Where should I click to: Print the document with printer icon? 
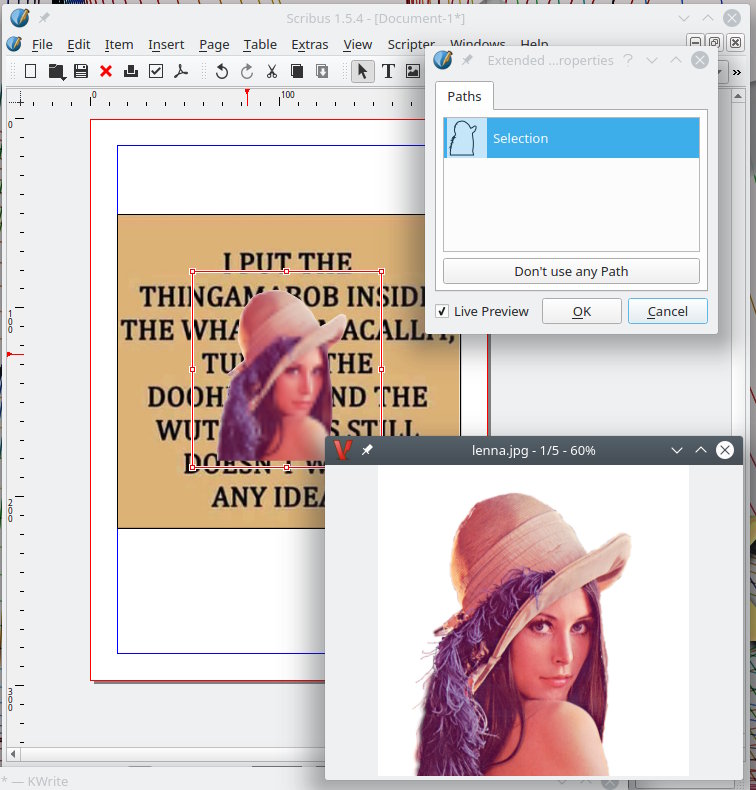tap(131, 71)
